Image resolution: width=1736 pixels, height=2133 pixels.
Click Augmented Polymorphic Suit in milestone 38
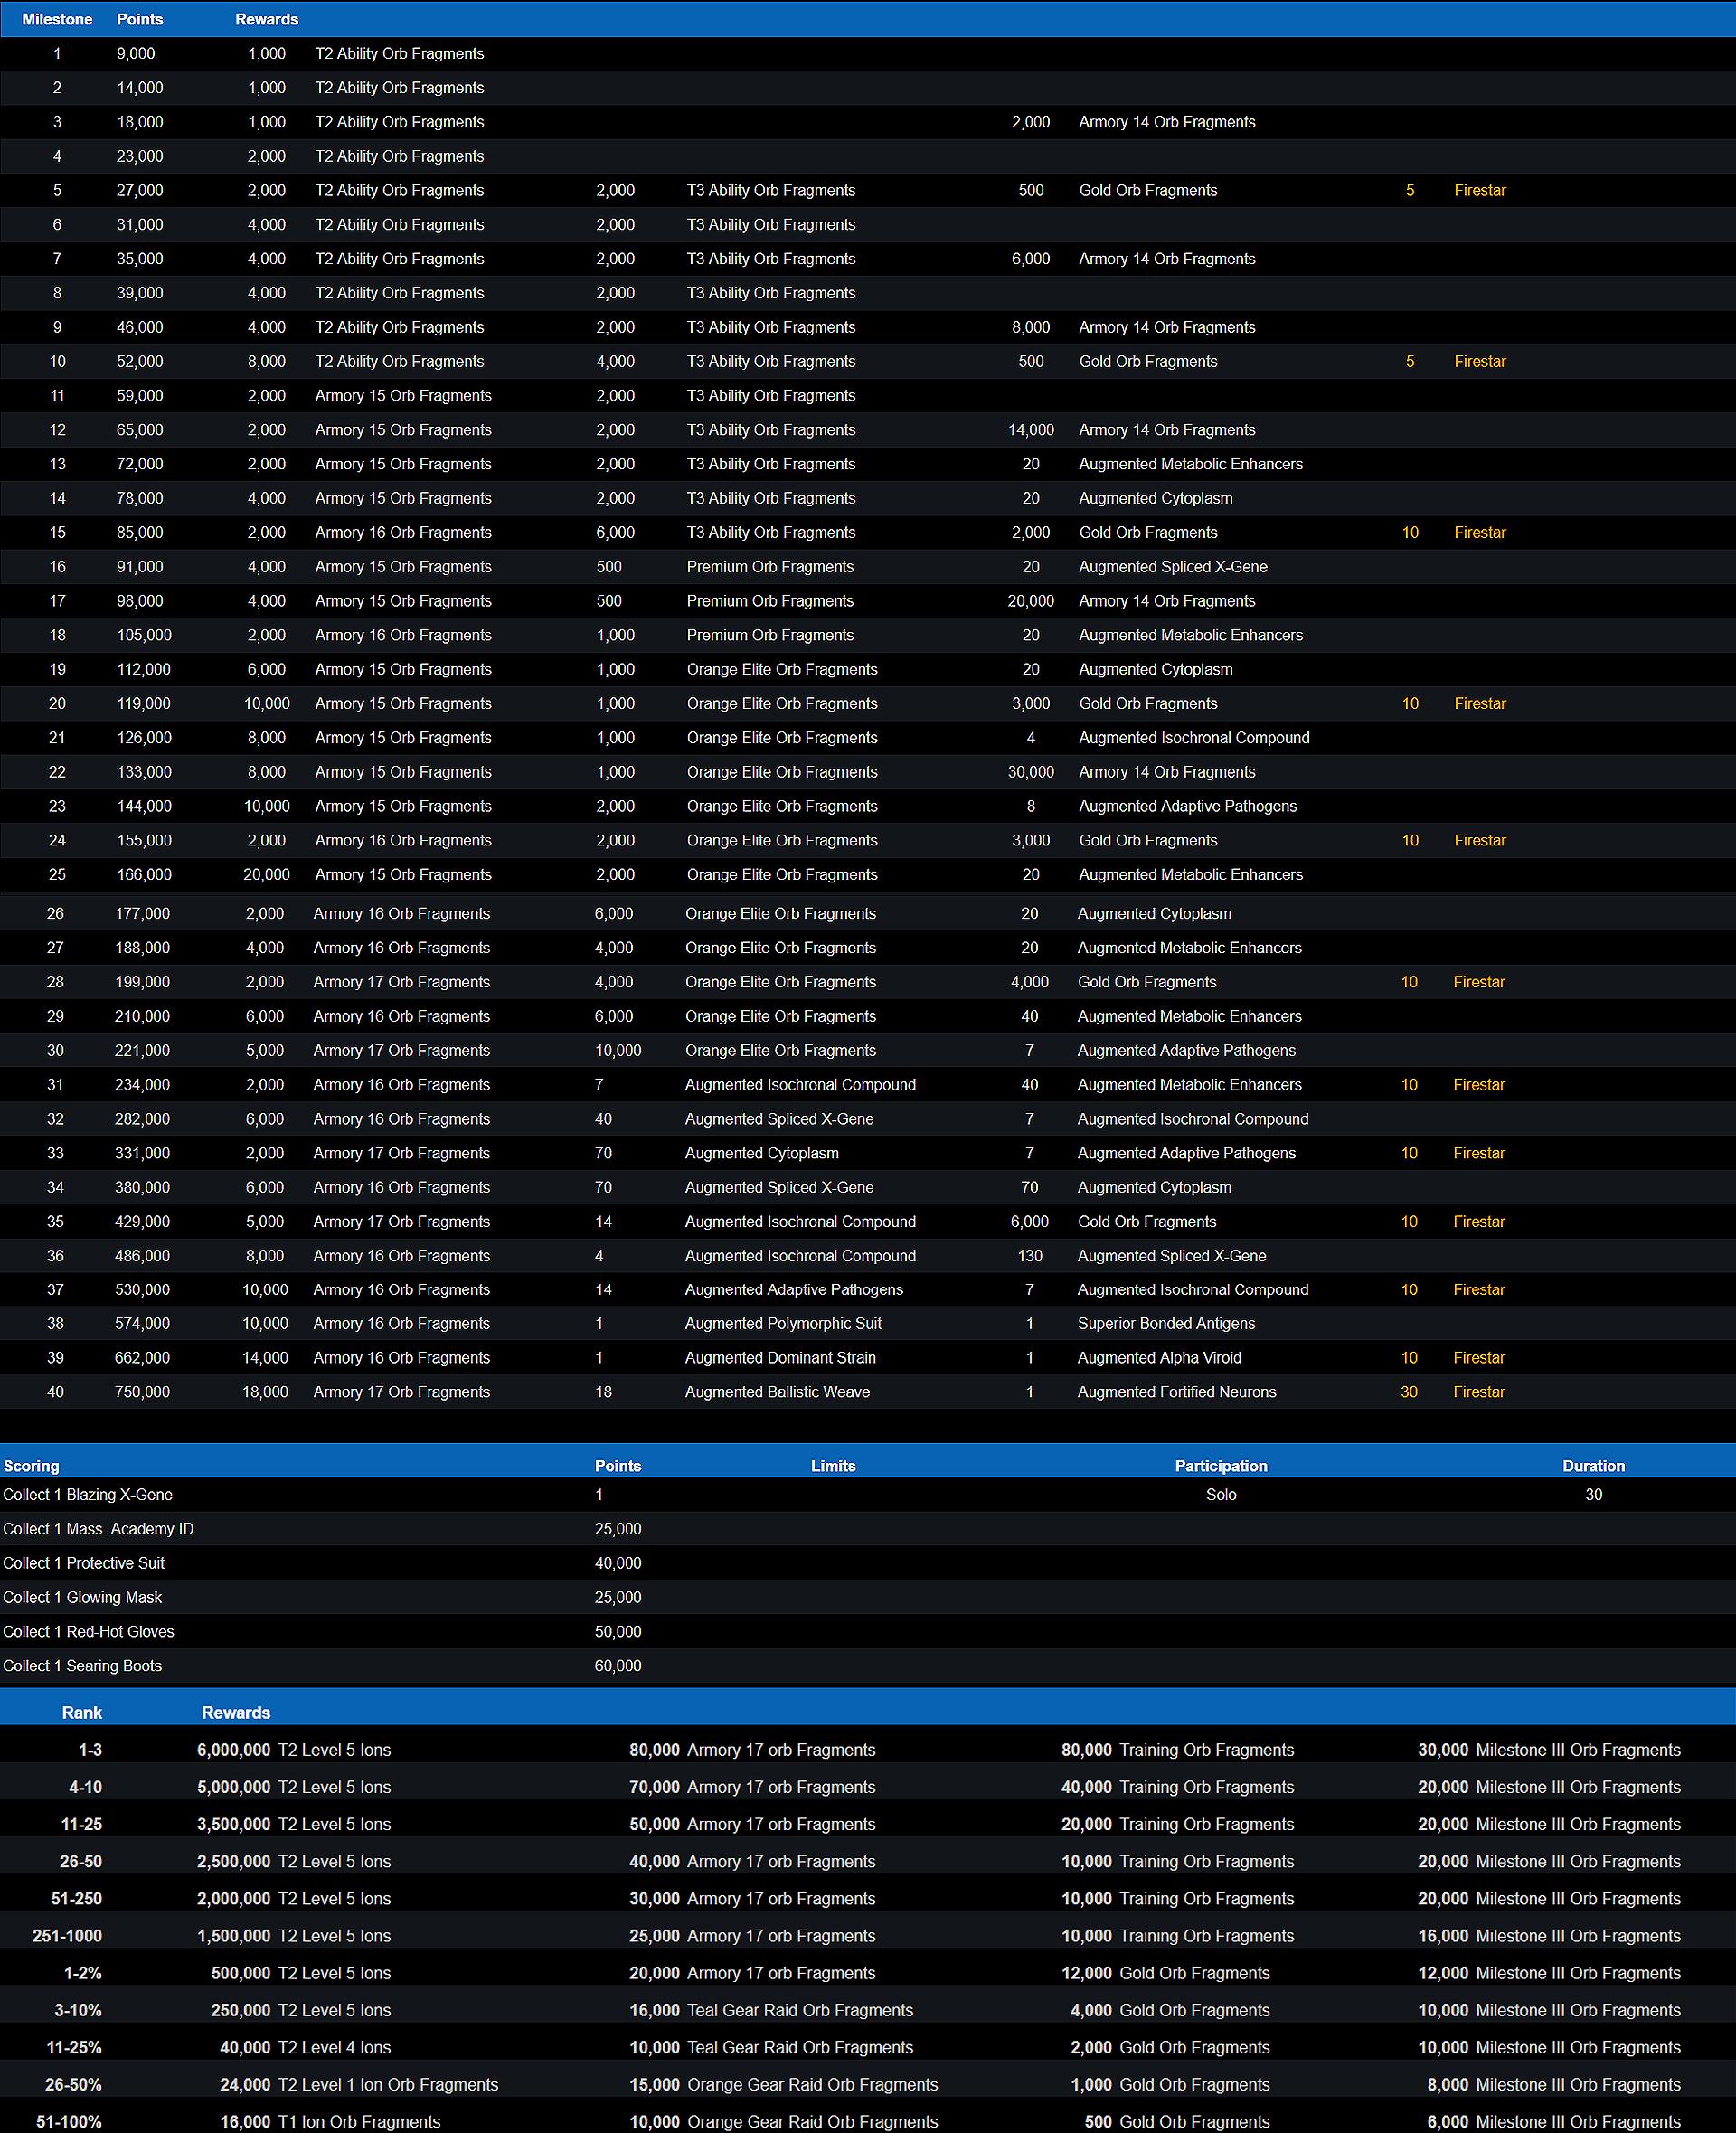[x=783, y=1324]
